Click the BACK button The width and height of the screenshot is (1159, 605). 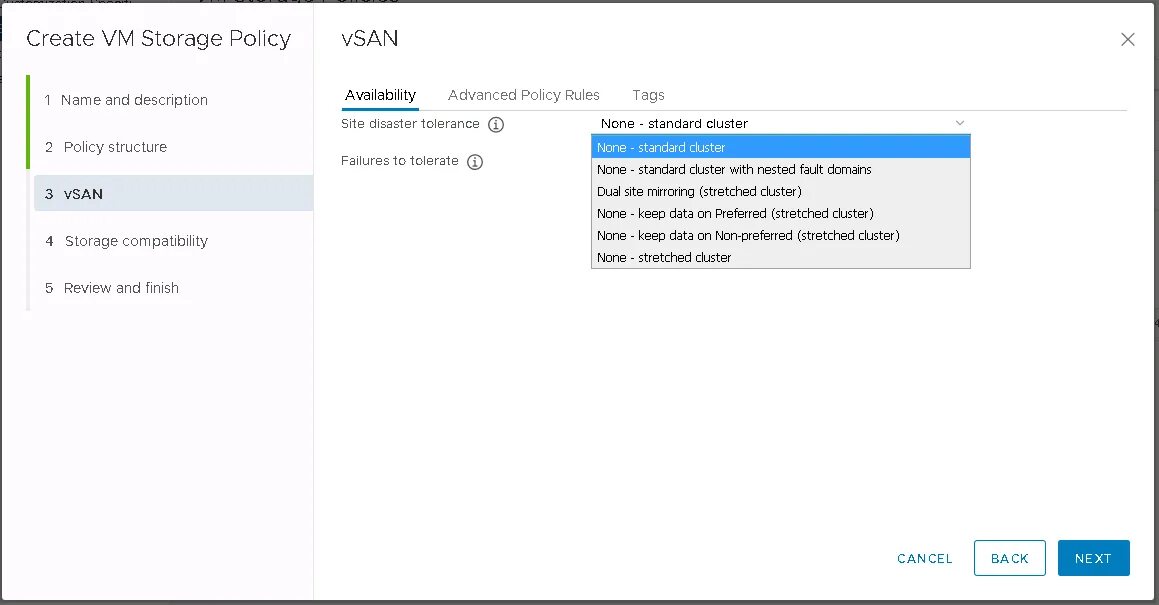tap(1010, 558)
